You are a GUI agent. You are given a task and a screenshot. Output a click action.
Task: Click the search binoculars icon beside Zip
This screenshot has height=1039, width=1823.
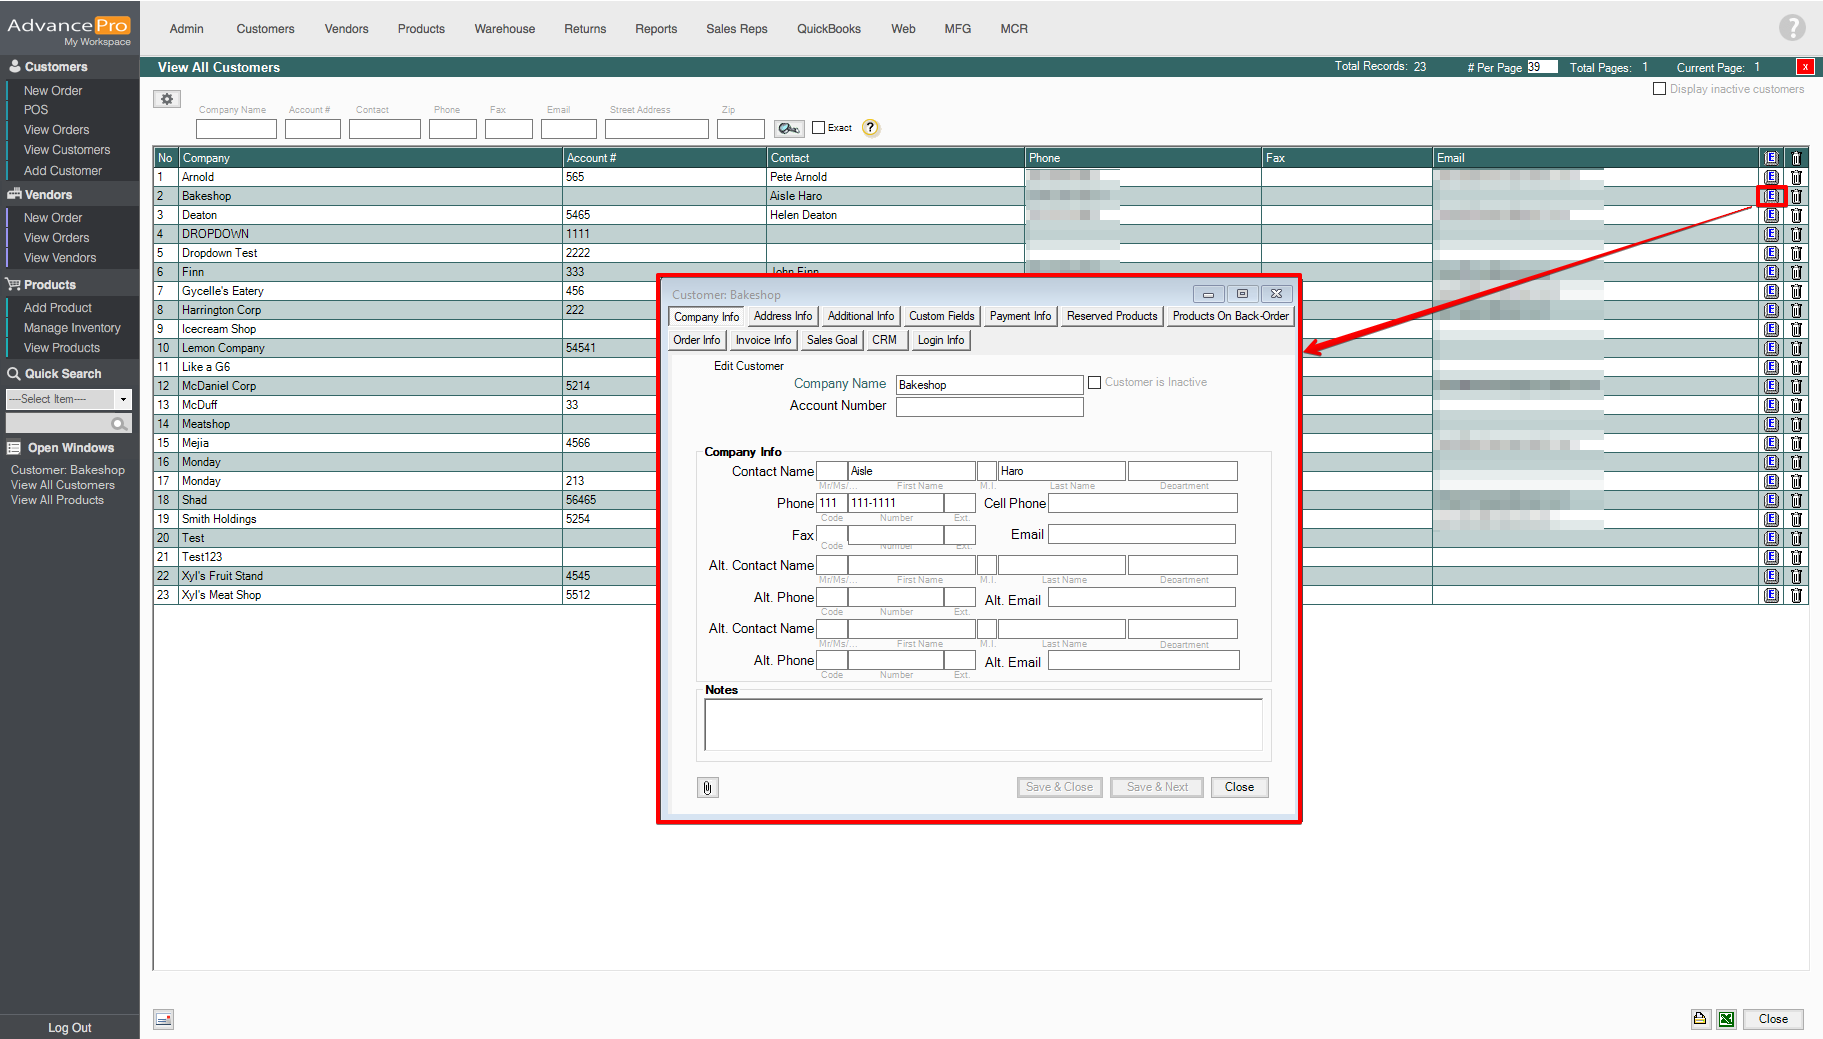click(789, 128)
